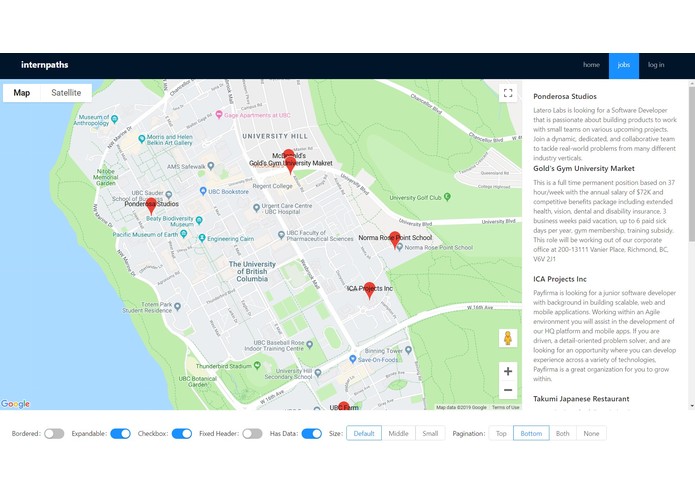This screenshot has height=494, width=695.
Task: Click the Ponderosa Studios red map pin
Action: (151, 206)
